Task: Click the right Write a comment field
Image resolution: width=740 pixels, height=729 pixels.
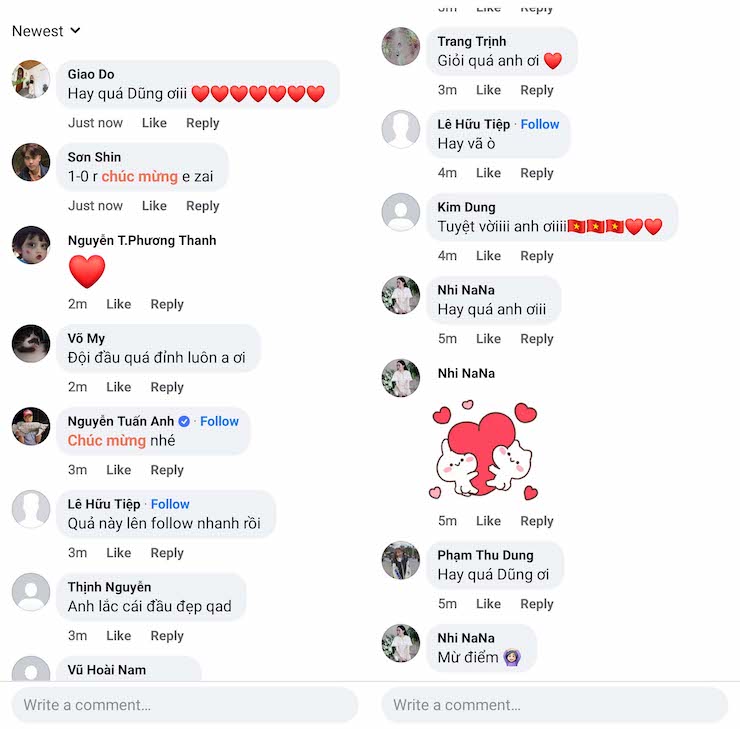Action: tap(555, 705)
